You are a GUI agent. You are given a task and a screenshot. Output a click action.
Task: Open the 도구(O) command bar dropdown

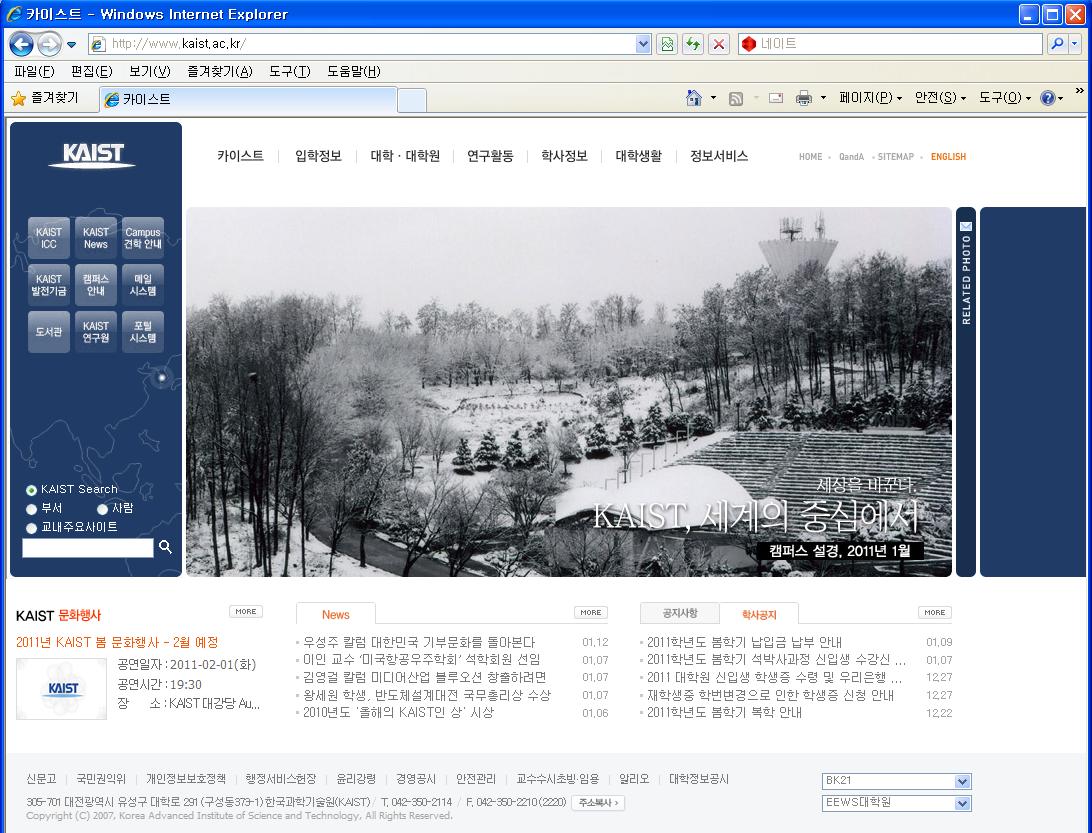click(1004, 98)
